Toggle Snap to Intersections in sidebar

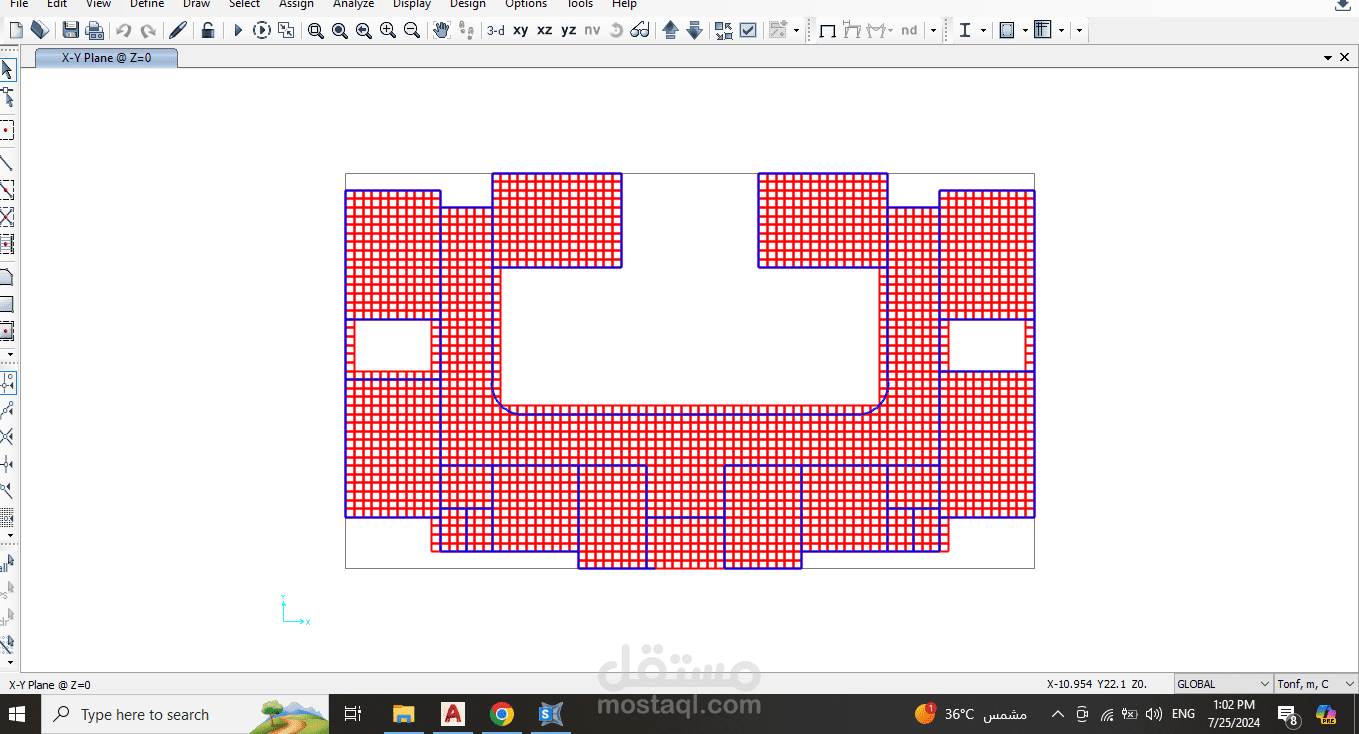point(7,437)
